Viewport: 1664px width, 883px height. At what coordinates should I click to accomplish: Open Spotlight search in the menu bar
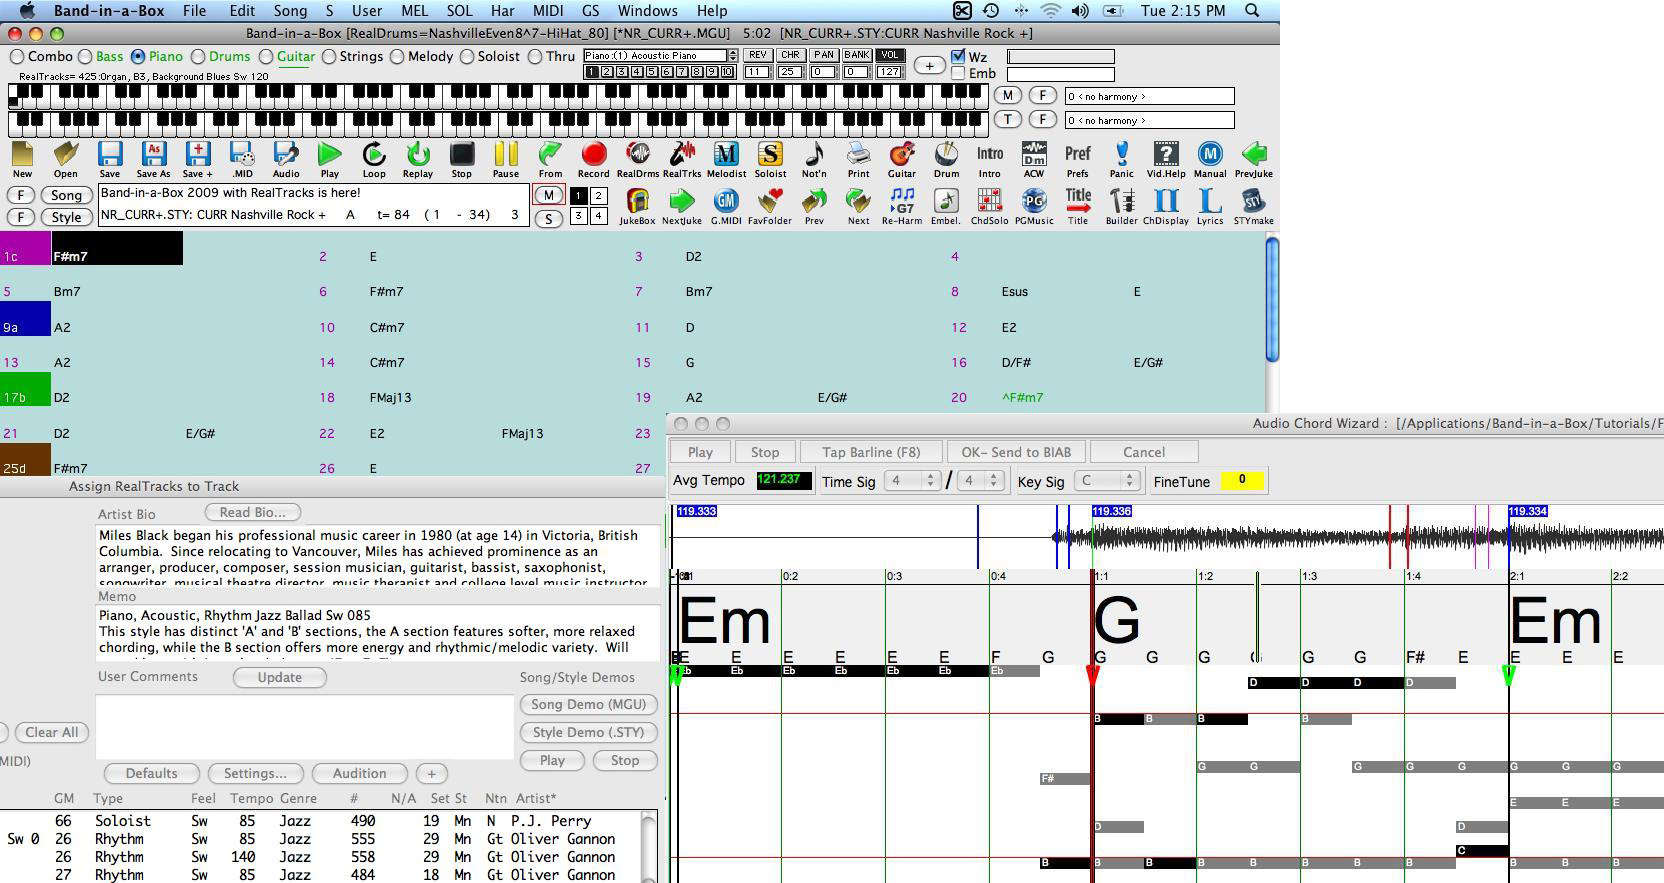click(x=1252, y=11)
